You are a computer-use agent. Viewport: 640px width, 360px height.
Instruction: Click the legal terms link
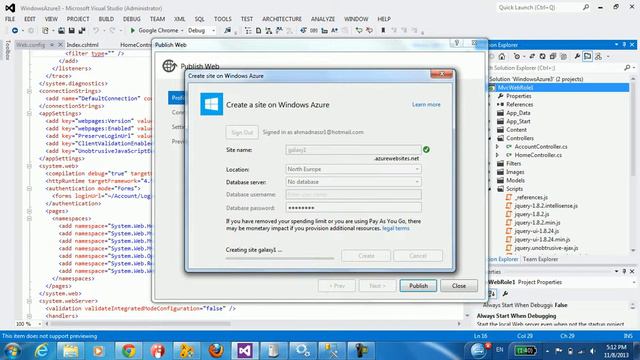[x=396, y=228]
